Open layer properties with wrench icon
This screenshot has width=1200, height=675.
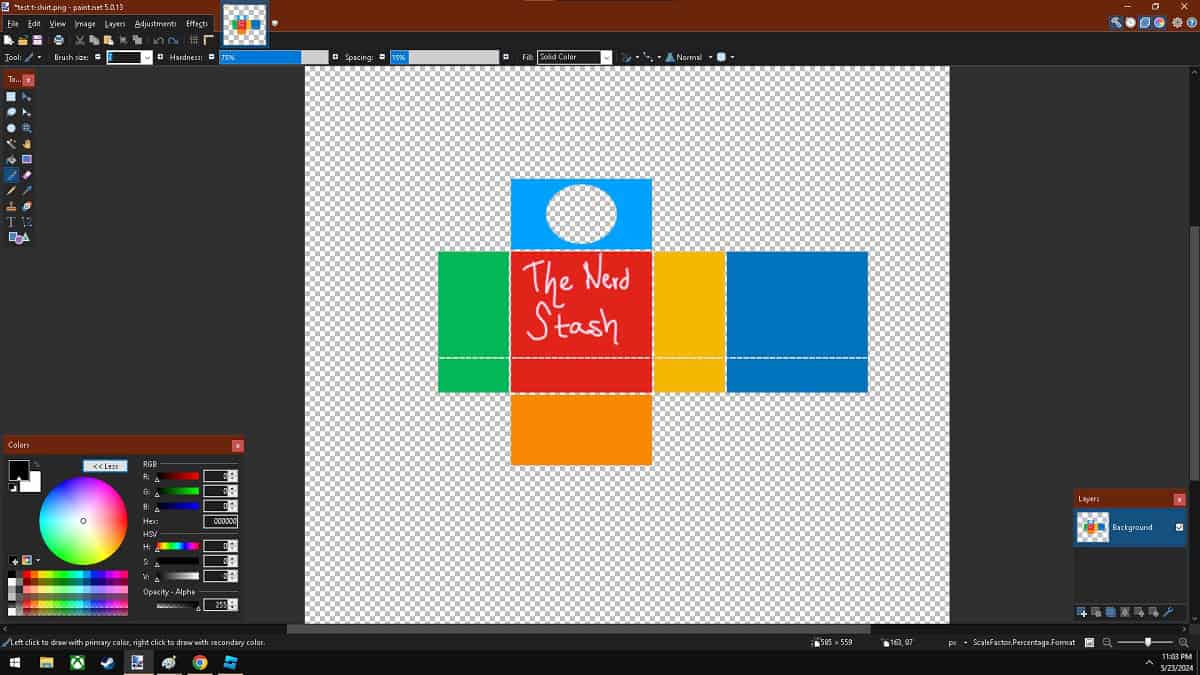pyautogui.click(x=1167, y=611)
